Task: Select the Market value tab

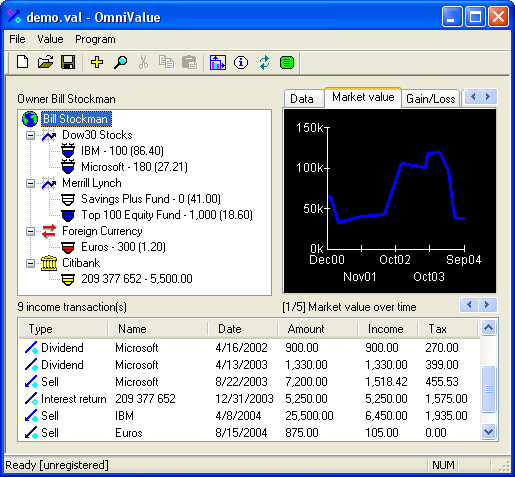Action: pos(363,97)
